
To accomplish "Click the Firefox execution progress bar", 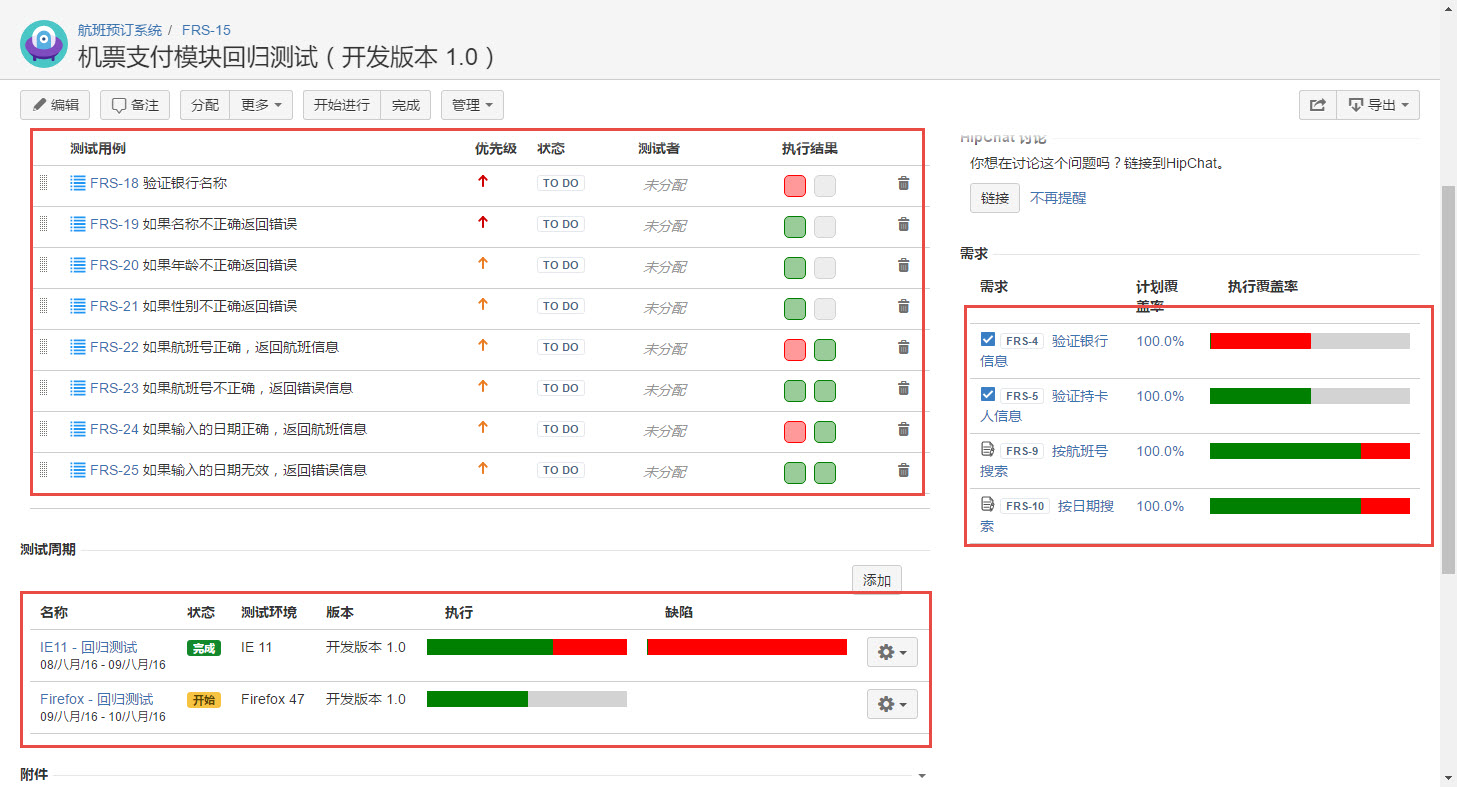I will click(527, 699).
